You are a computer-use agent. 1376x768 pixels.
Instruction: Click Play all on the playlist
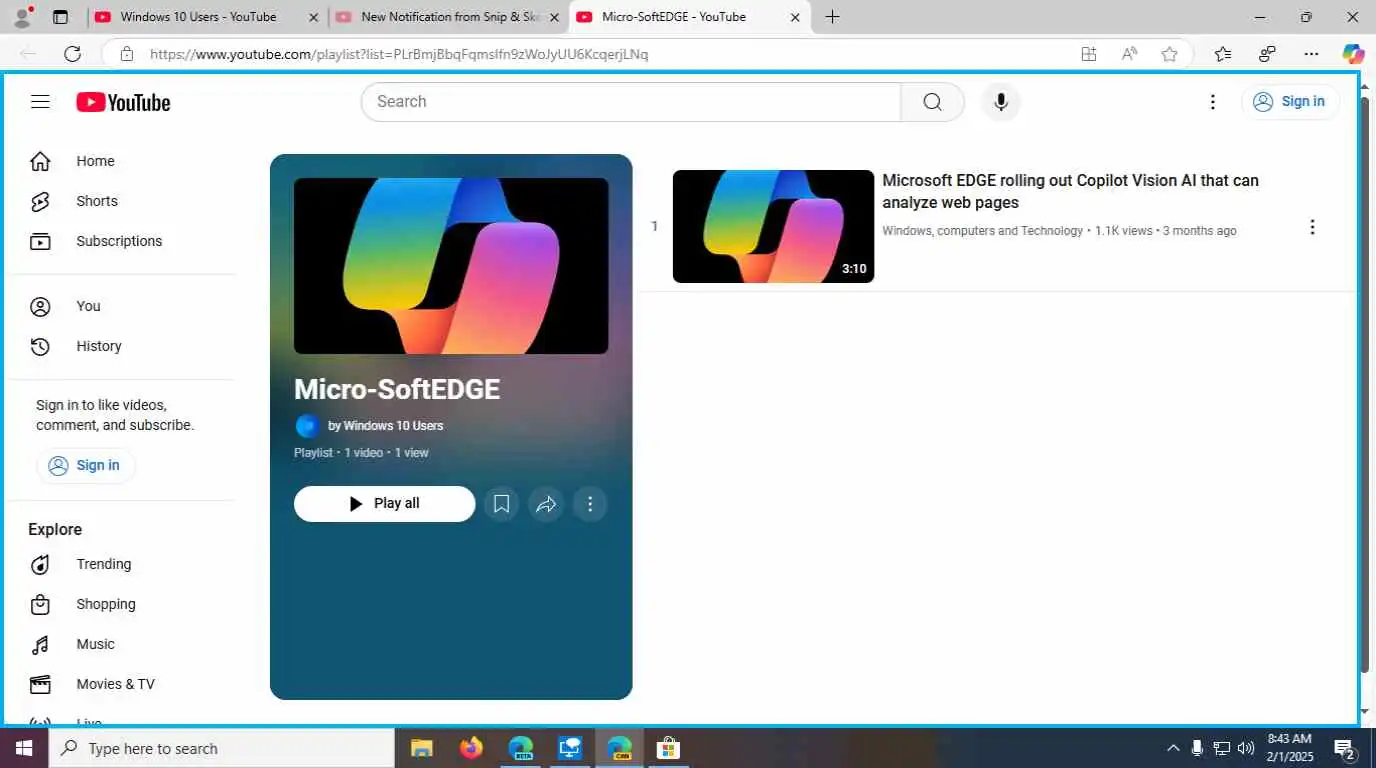tap(384, 504)
